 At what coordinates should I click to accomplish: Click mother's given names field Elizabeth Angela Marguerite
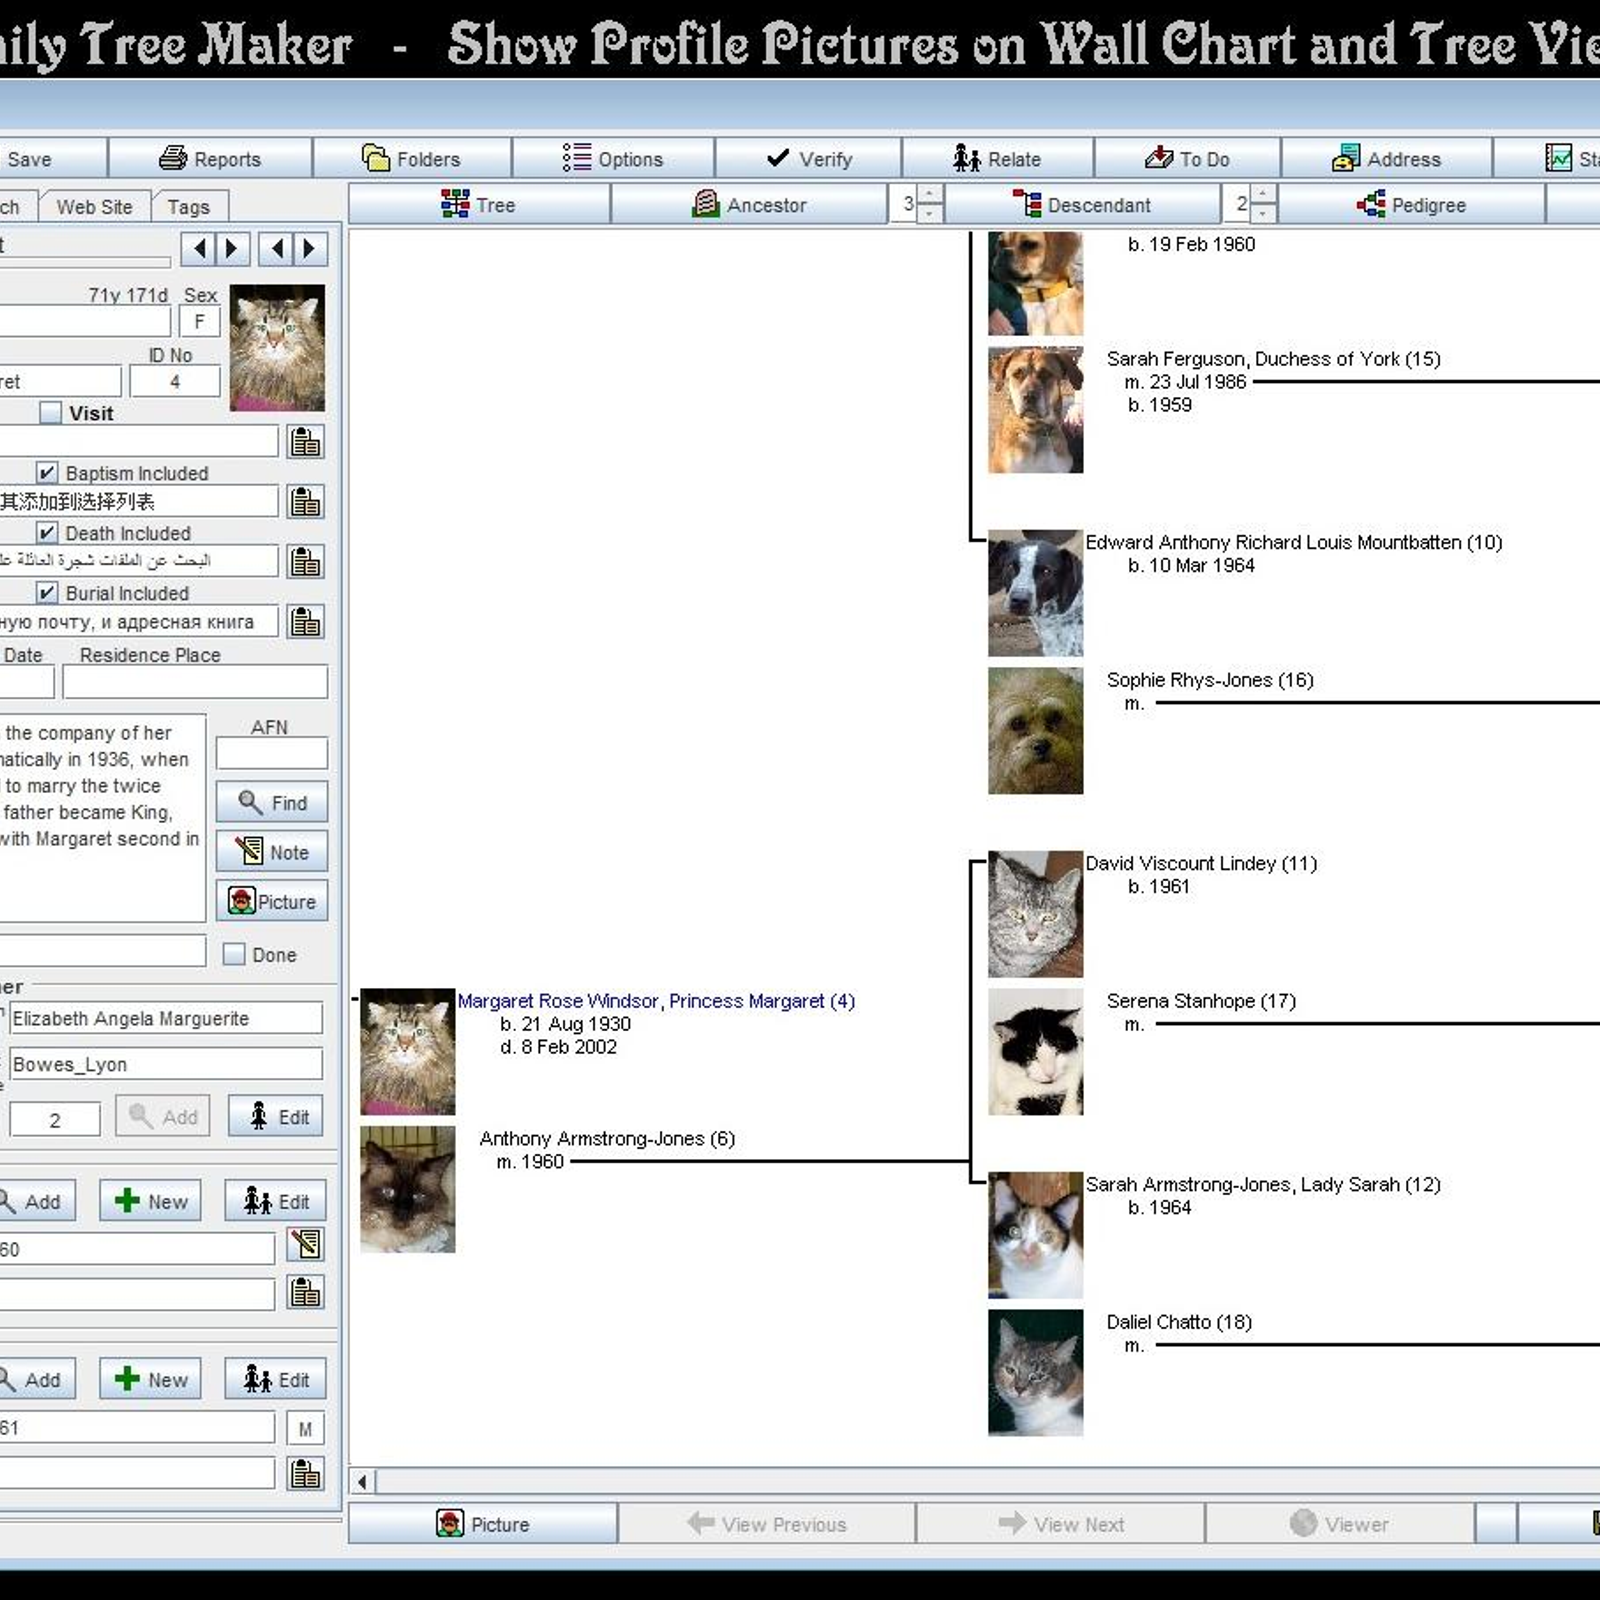(x=166, y=1018)
